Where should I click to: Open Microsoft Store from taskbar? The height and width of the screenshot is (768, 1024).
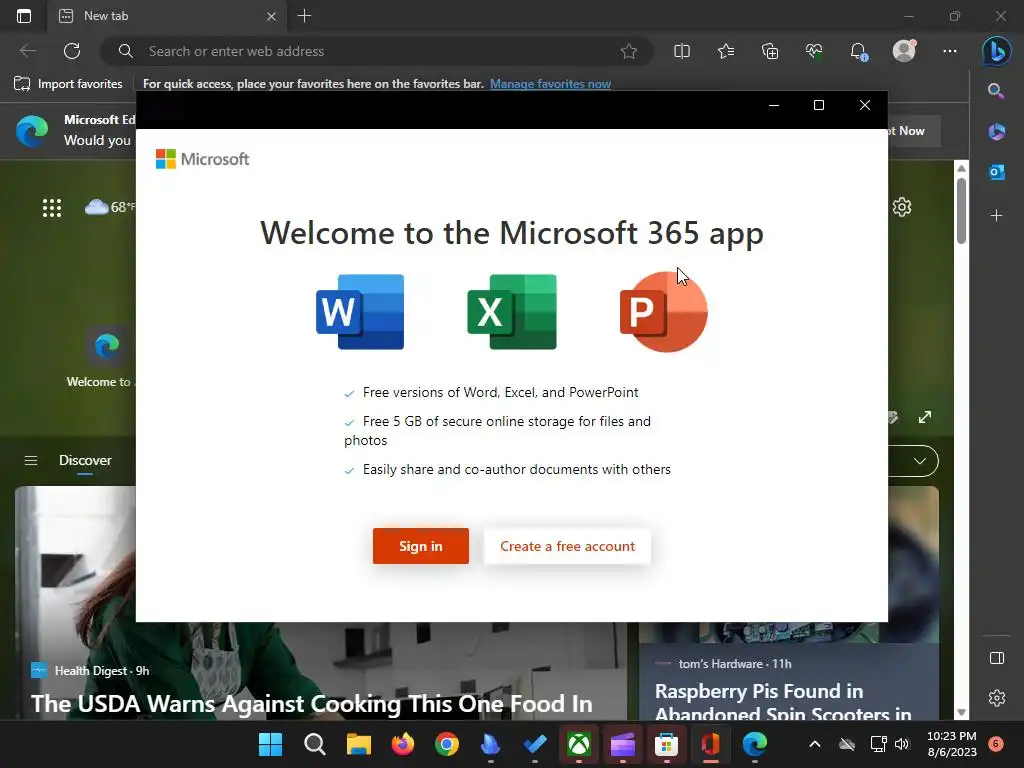click(666, 744)
